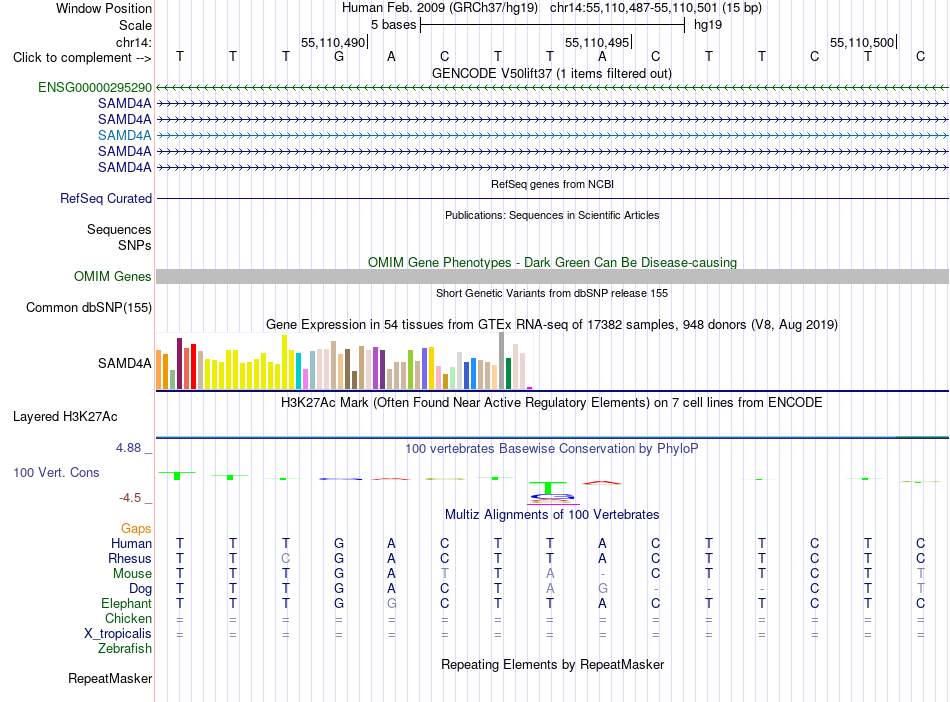Screen dimensions: 950x702
Task: Open 'RefSeq genes from NCBI' track title
Action: point(552,184)
